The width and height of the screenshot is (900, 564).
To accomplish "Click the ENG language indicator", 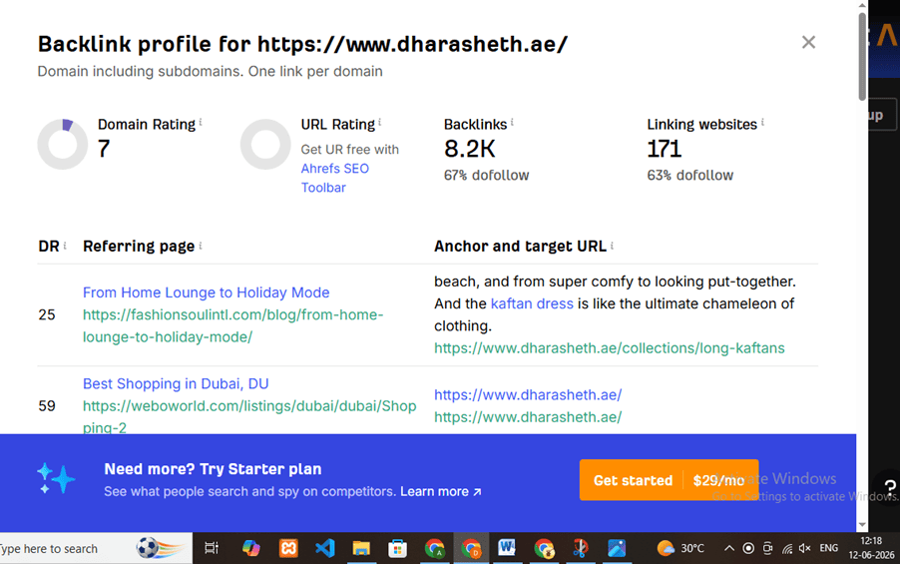I will coord(828,549).
